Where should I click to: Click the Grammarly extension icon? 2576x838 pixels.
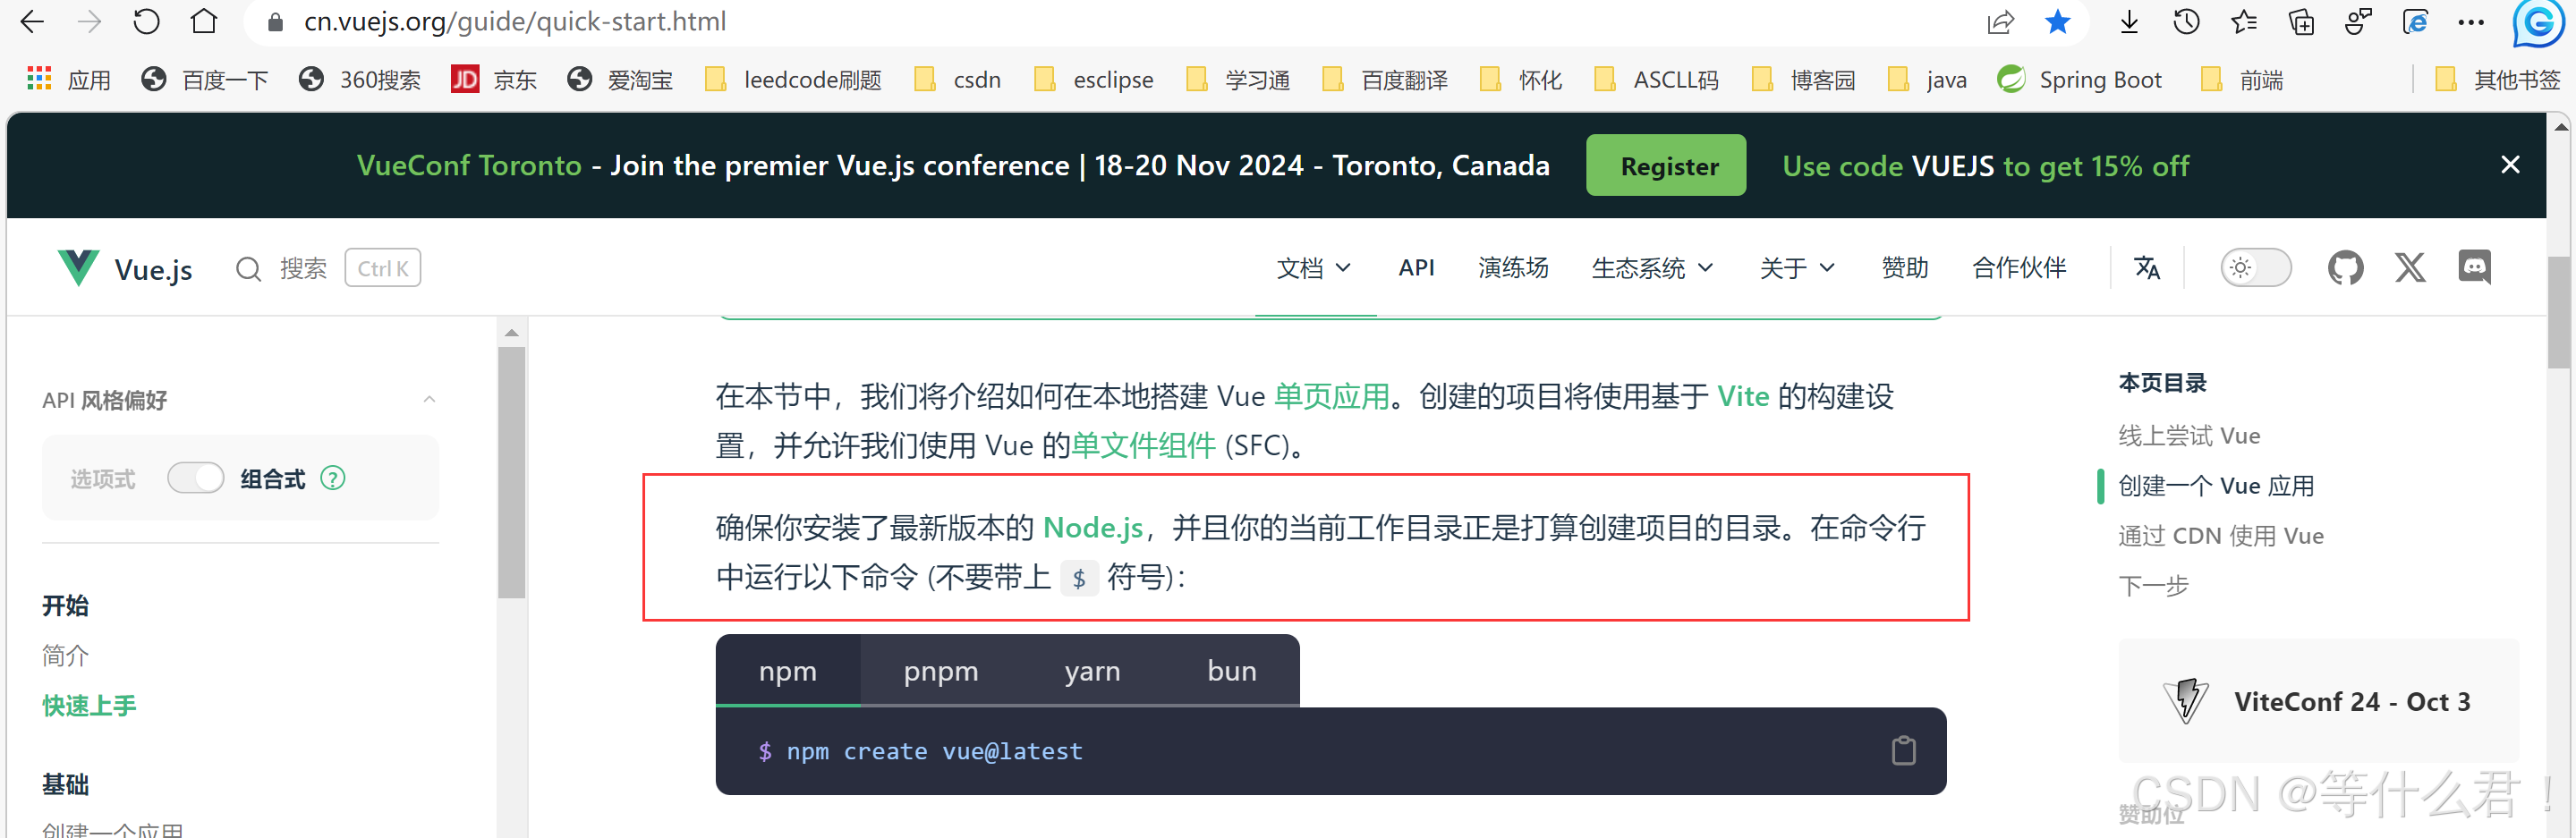tap(2539, 22)
